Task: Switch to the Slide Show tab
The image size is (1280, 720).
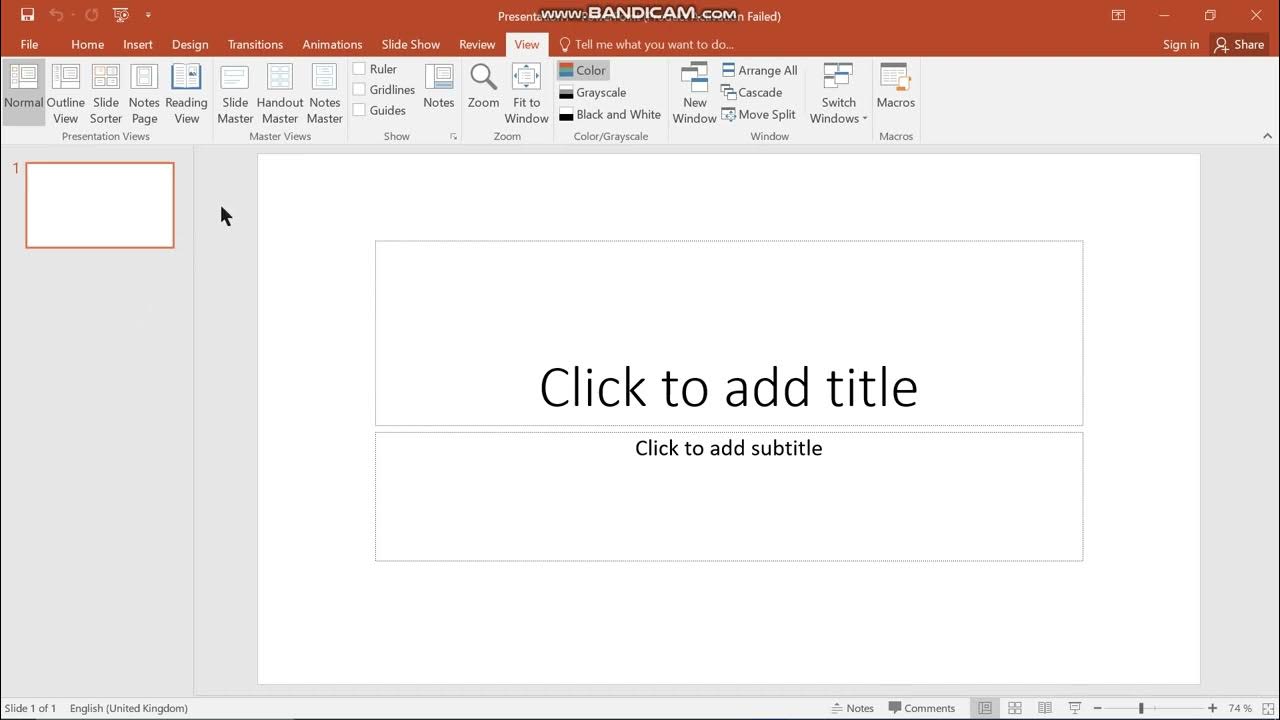Action: 411,44
